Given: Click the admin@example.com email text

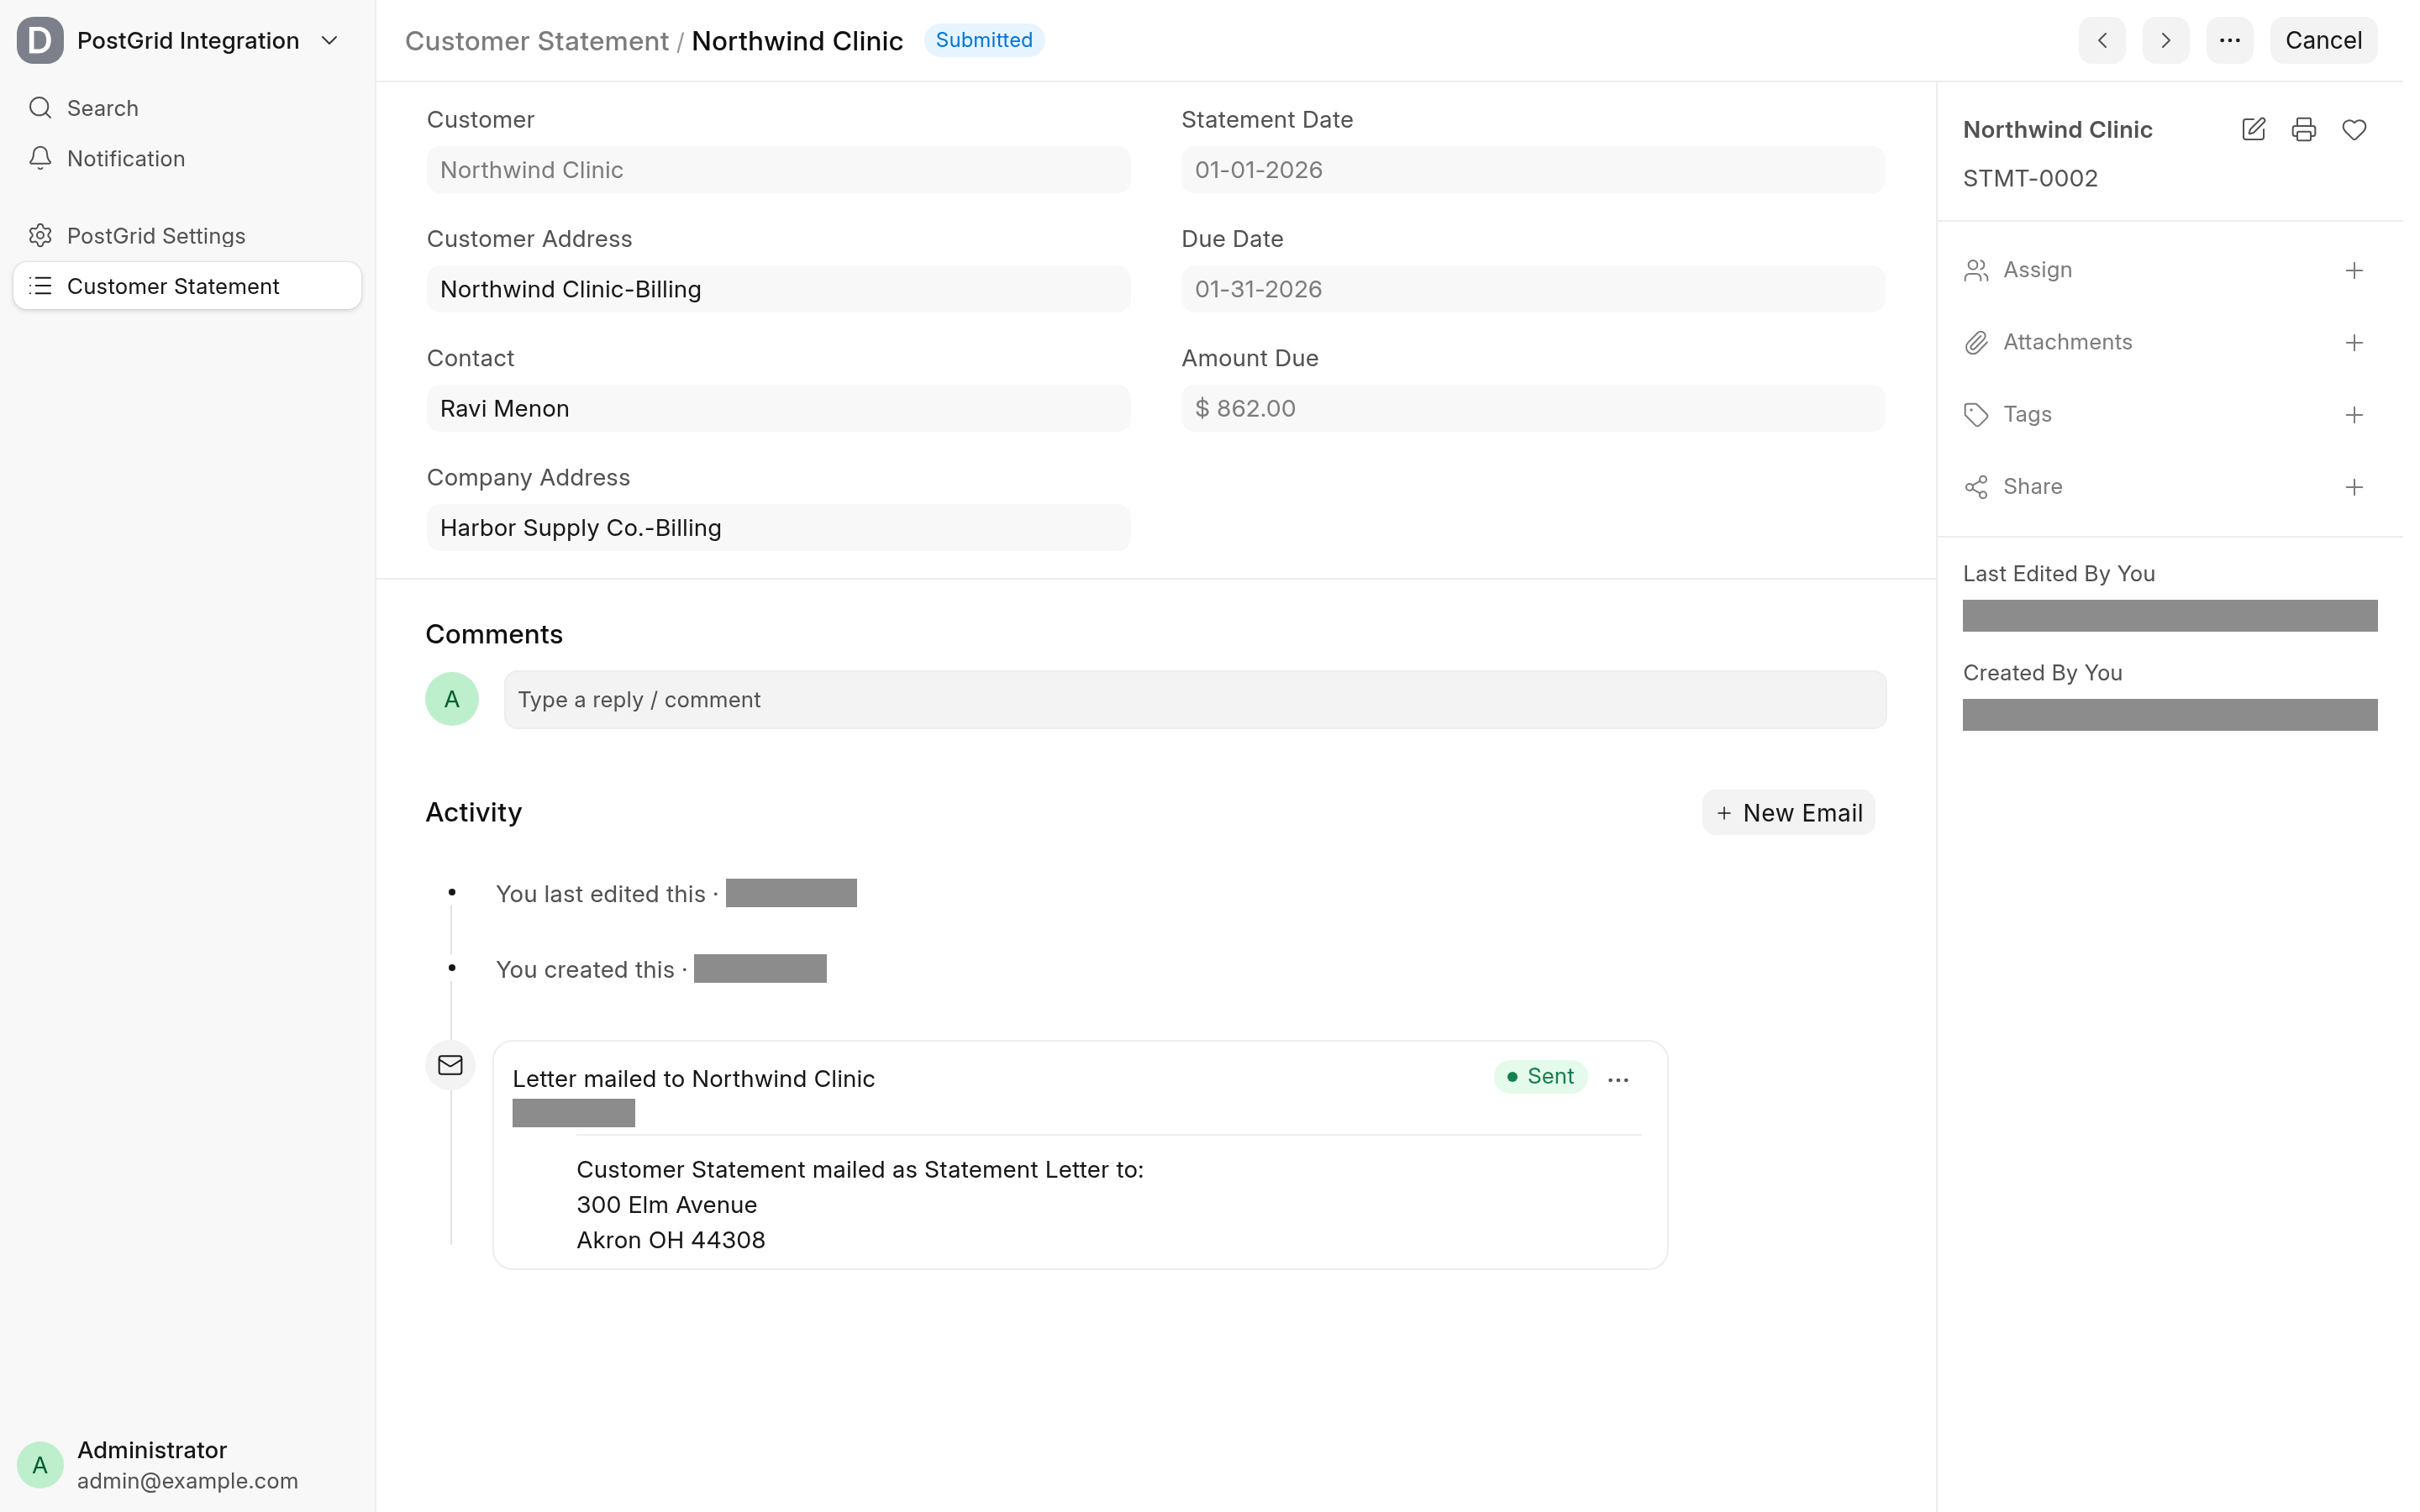Looking at the screenshot, I should coord(188,1481).
